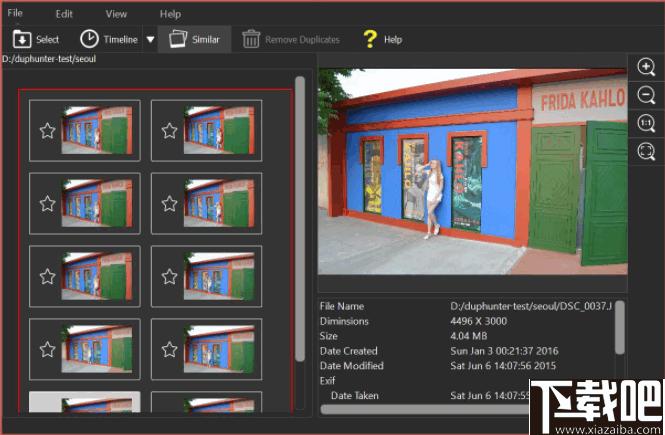Click the Similar photos icon
Screen dimensions: 665x435
click(178, 39)
